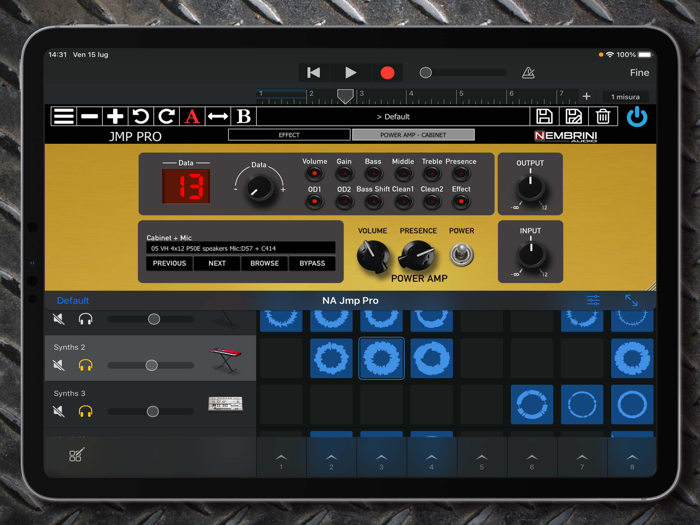700x525 pixels.
Task: Tap Fine to finish
Action: tap(639, 73)
